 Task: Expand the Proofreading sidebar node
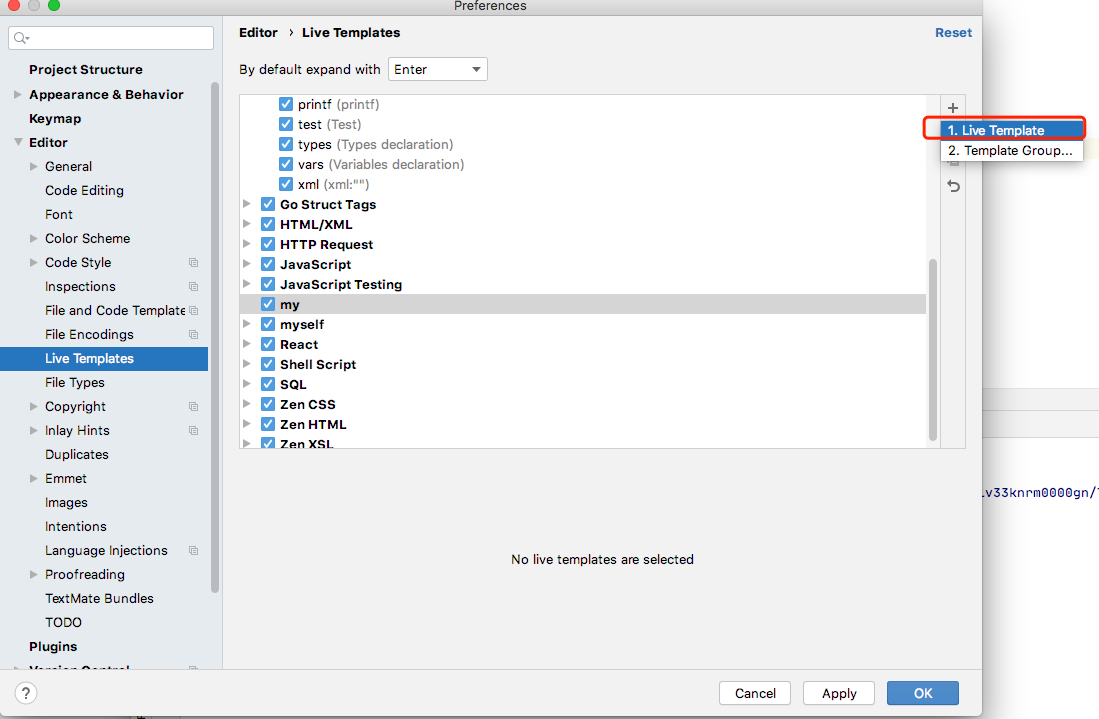[34, 574]
